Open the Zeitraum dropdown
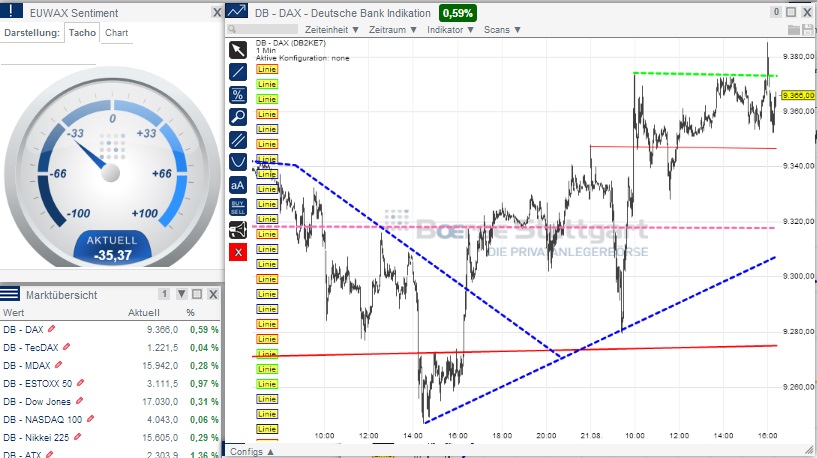This screenshot has height=458, width=817. 393,30
